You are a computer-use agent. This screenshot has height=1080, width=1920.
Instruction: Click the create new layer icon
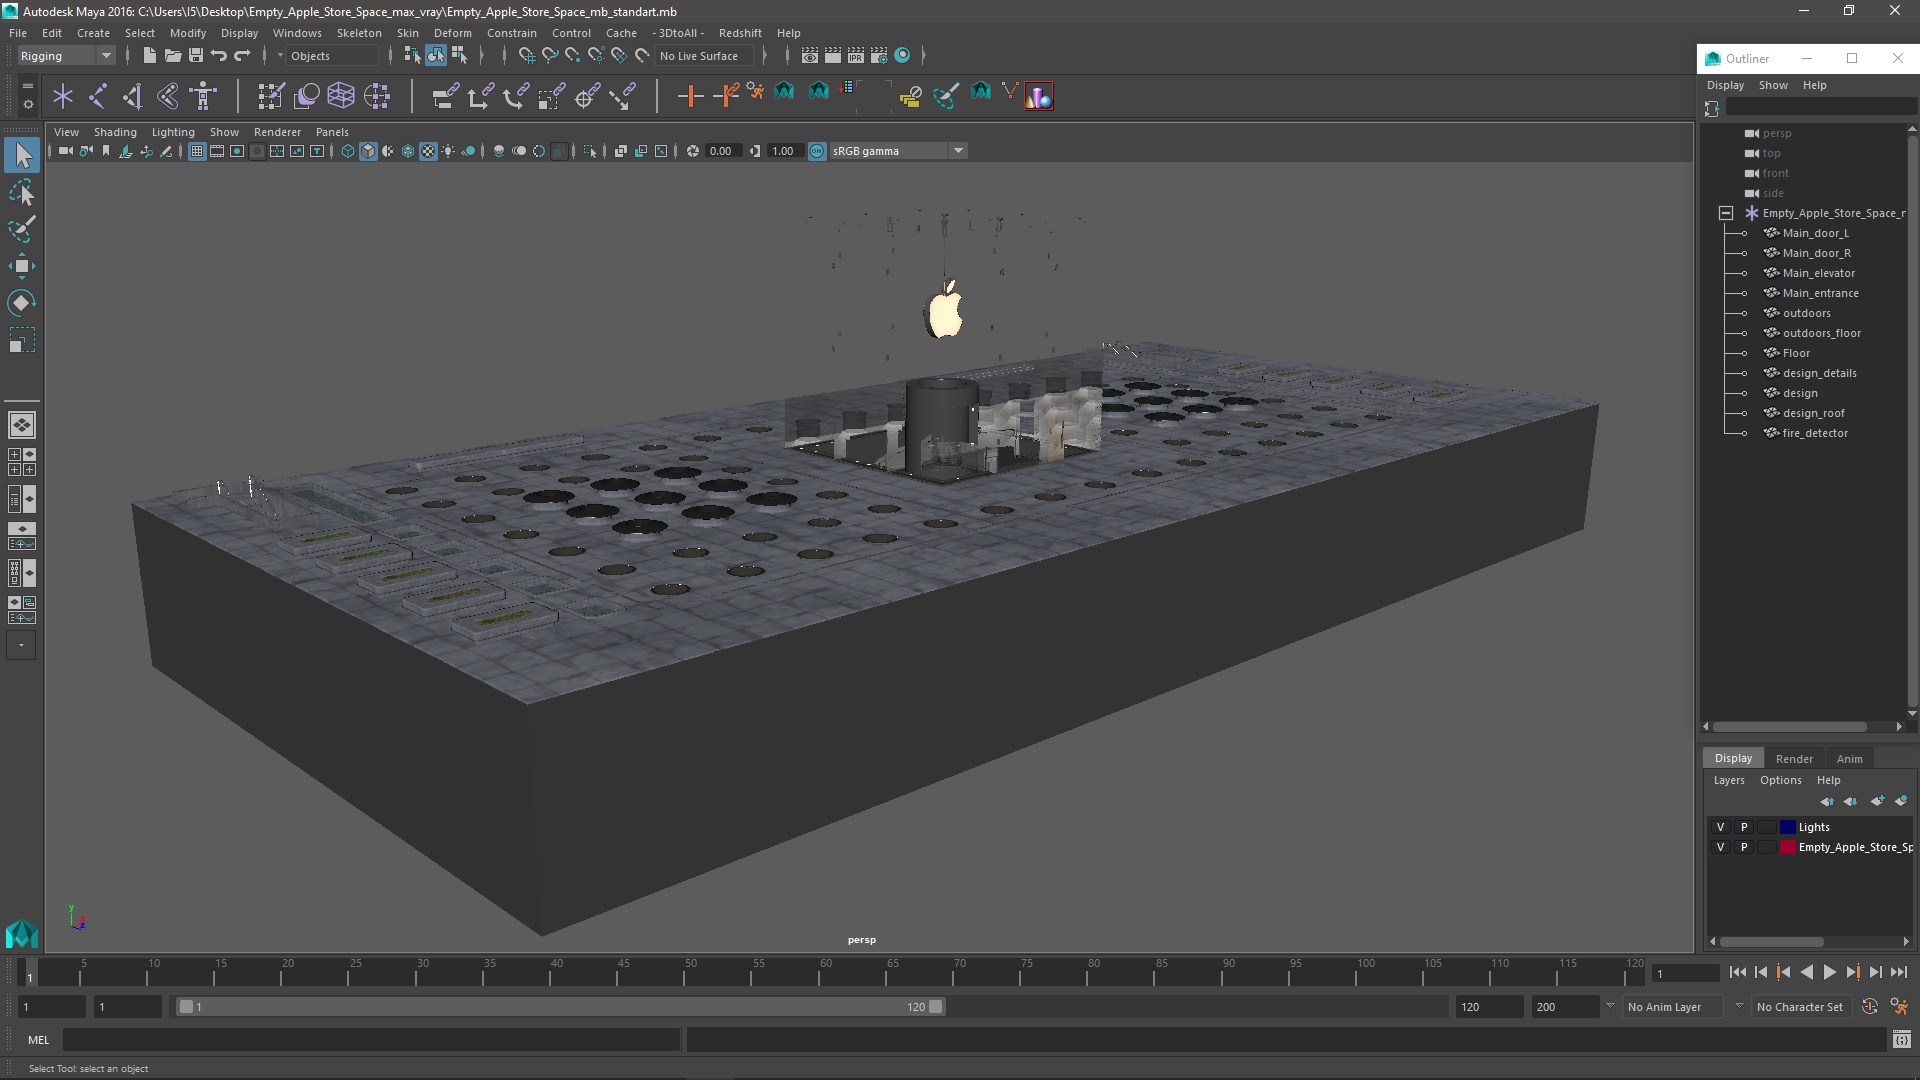(1877, 801)
